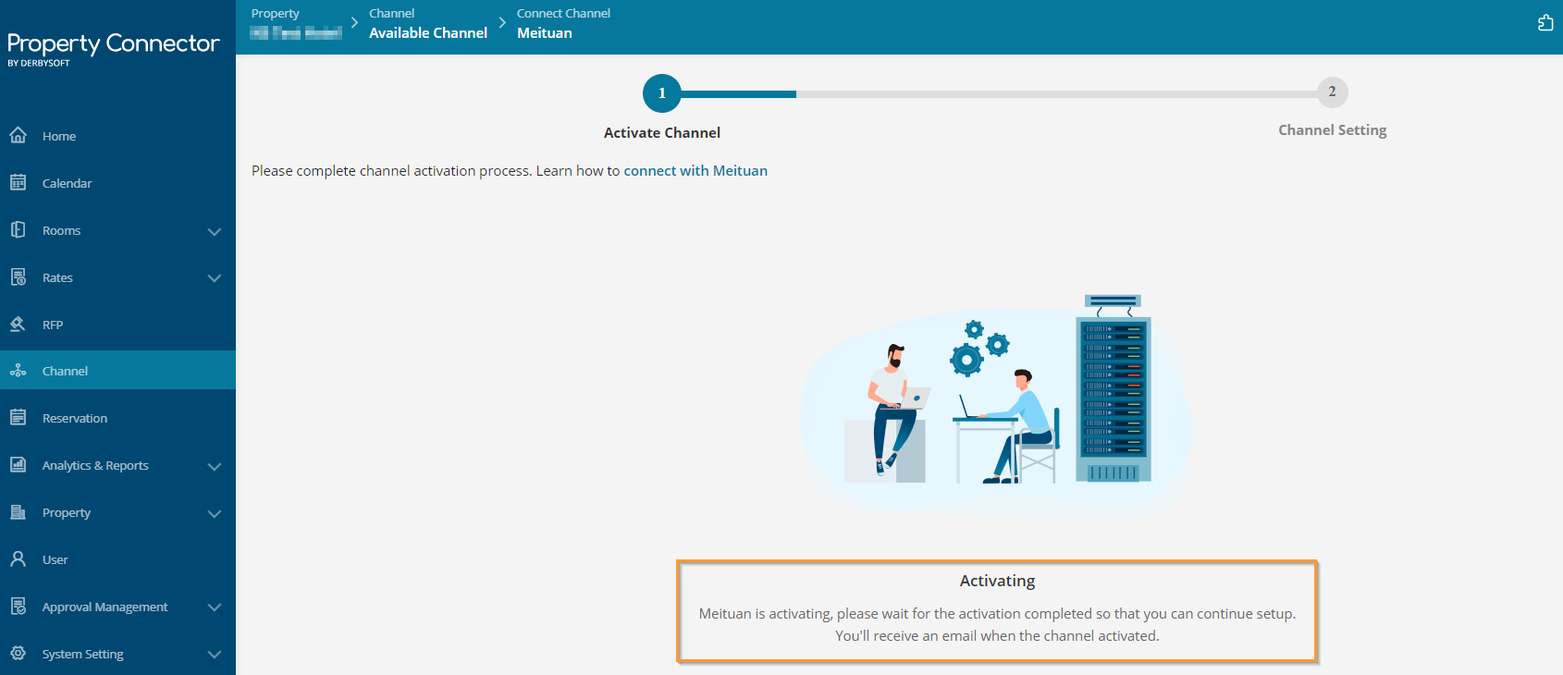Click the Rates icon in sidebar
The width and height of the screenshot is (1563, 675).
(x=17, y=277)
